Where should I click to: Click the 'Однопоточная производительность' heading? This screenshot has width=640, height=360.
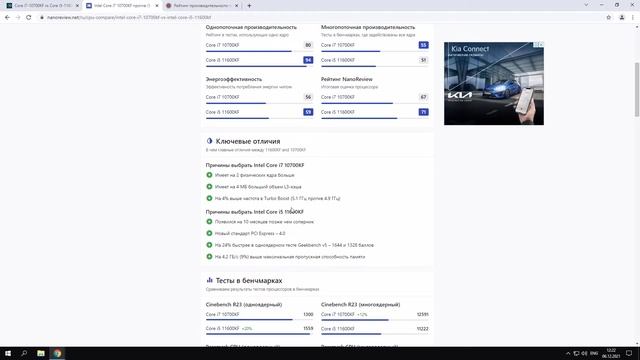(x=251, y=27)
